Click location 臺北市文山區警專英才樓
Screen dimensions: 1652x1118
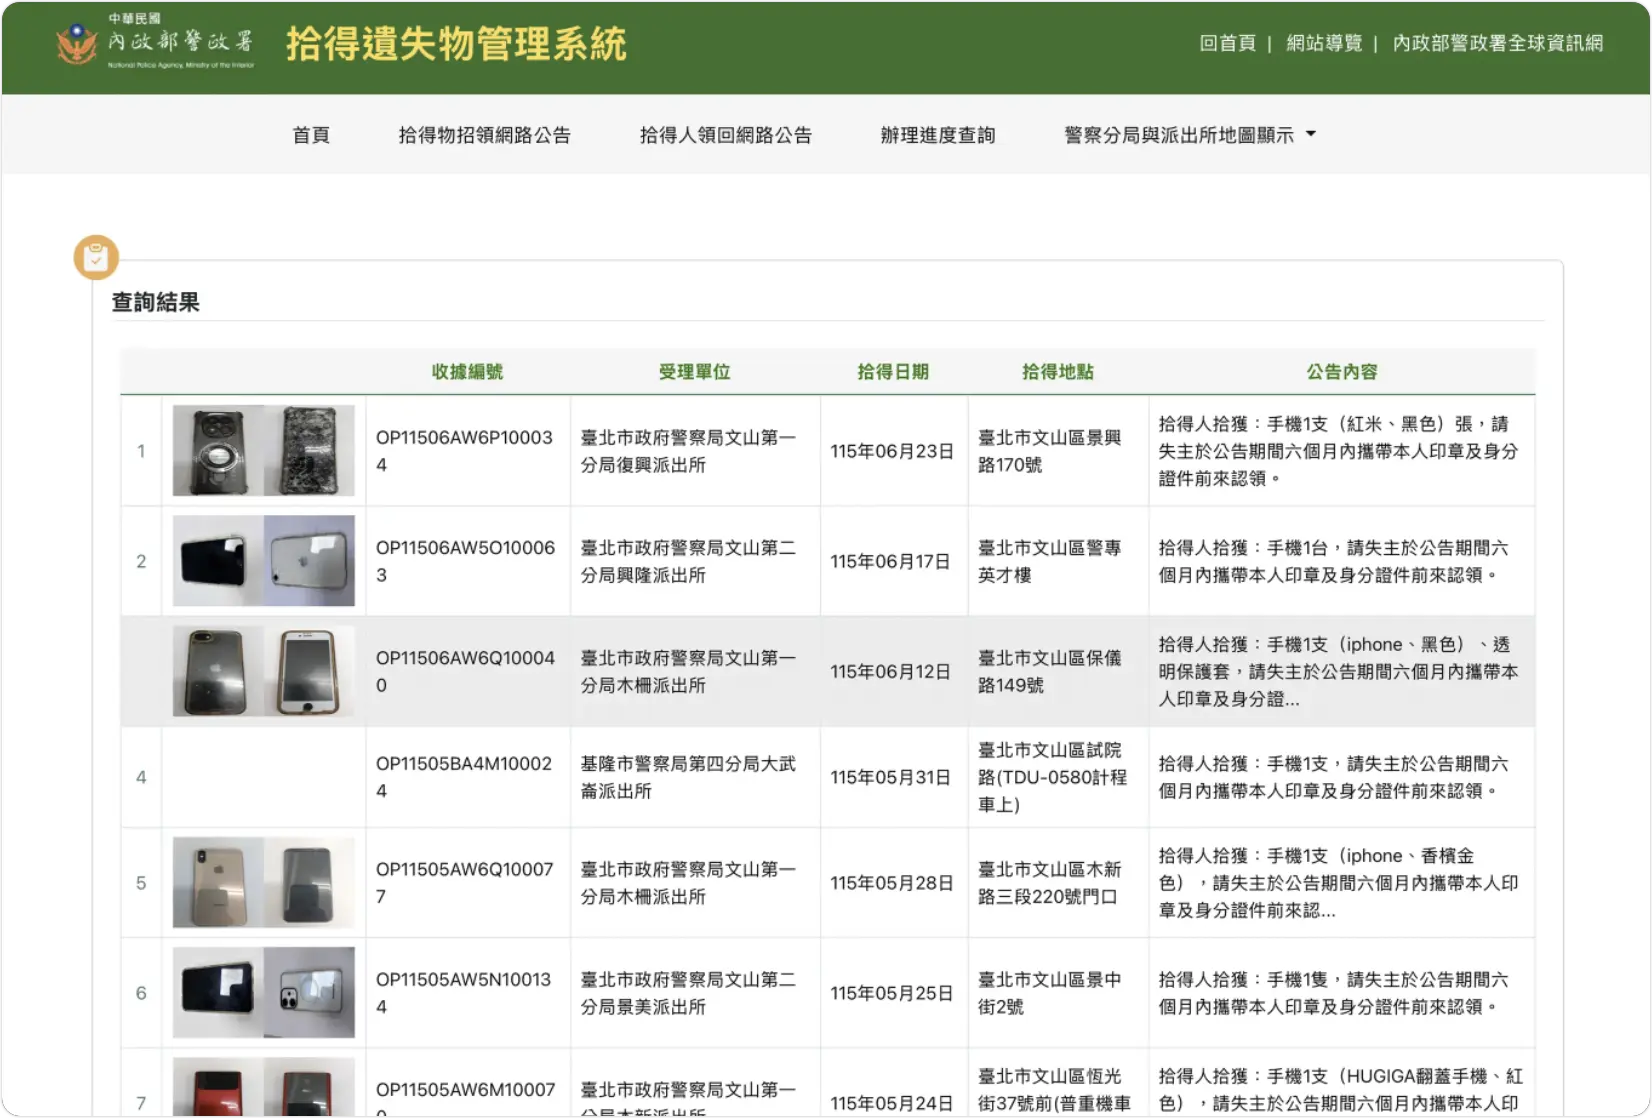(1050, 561)
